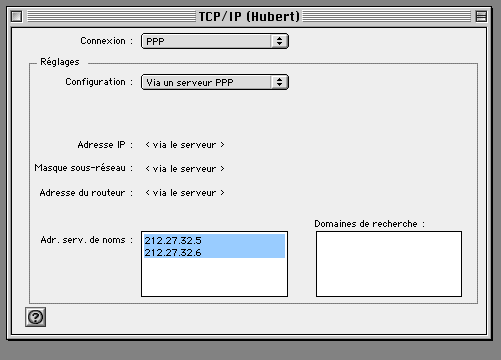The image size is (501, 360).
Task: Click the Domaines de recherche field
Action: coord(389,264)
